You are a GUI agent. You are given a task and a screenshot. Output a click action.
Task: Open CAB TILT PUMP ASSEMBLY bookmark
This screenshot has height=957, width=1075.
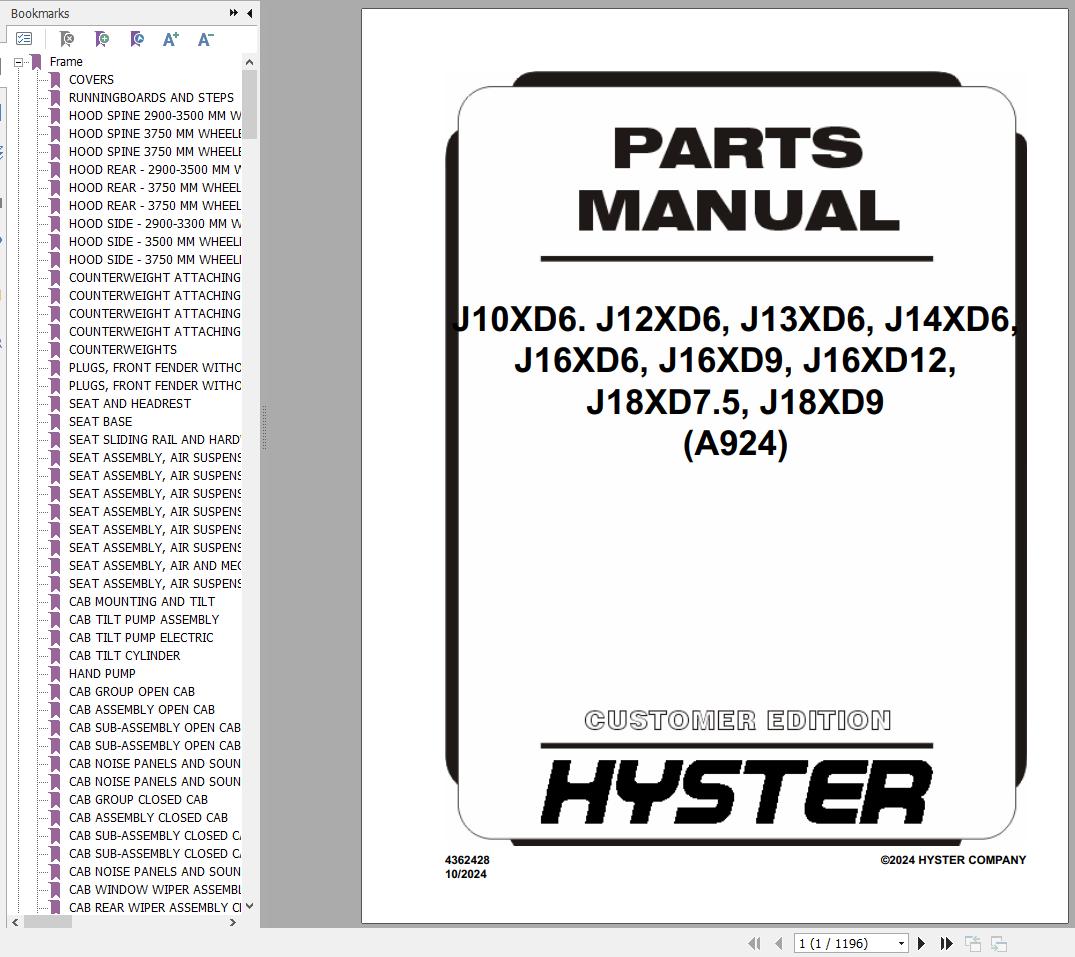tap(144, 619)
